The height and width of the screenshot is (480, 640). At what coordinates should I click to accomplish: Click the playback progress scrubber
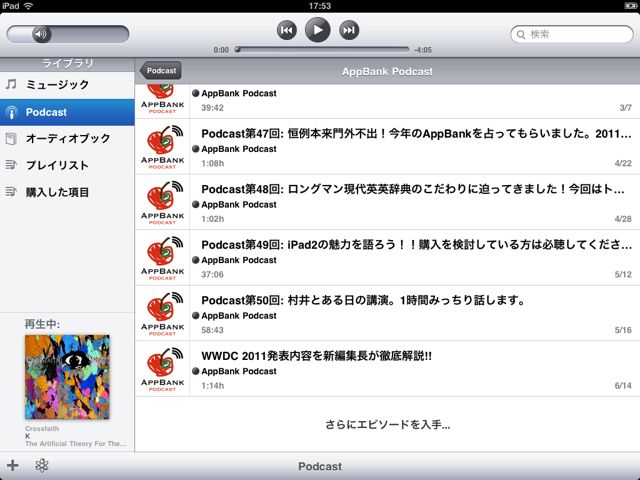[237, 49]
